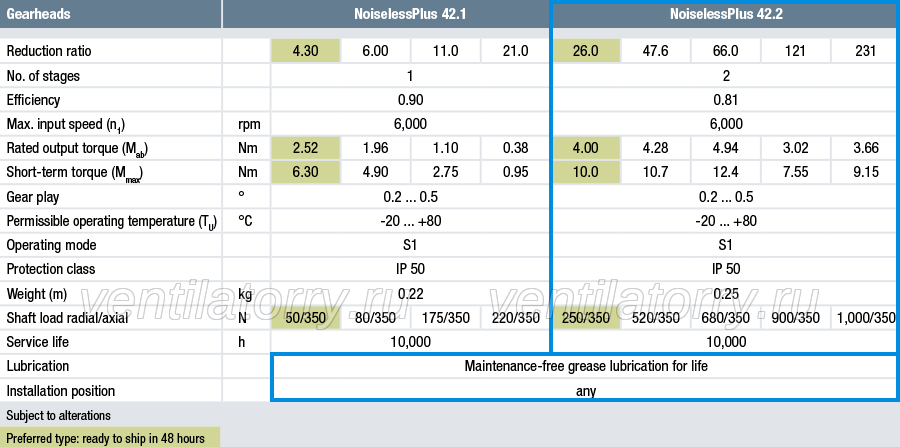900x447 pixels.
Task: Click the Efficiency row label
Action: click(33, 100)
